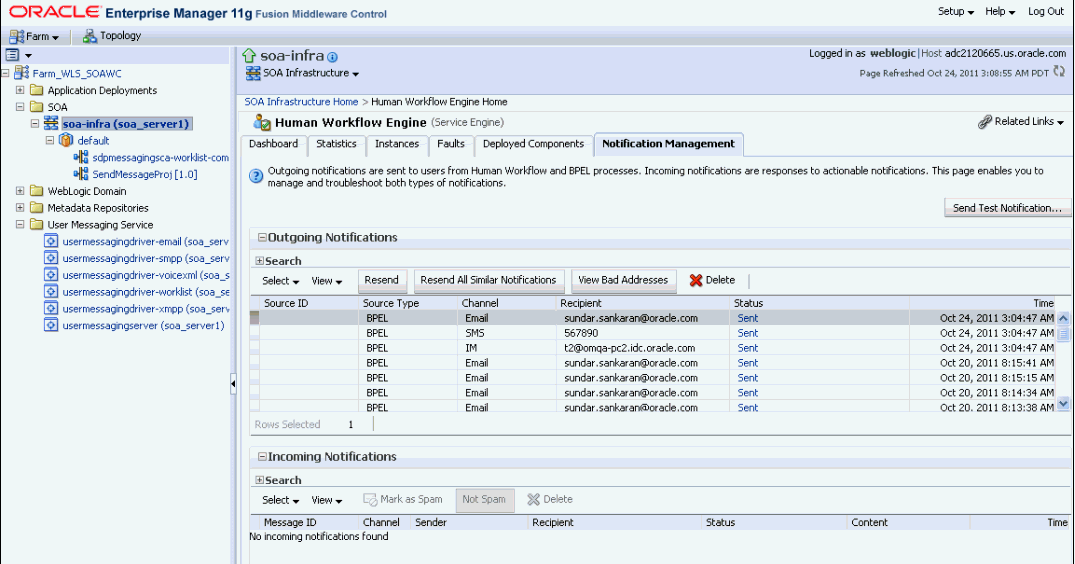Image resolution: width=1075 pixels, height=564 pixels.
Task: Go to SOA Infrastructure Home breadcrumb
Action: click(301, 101)
